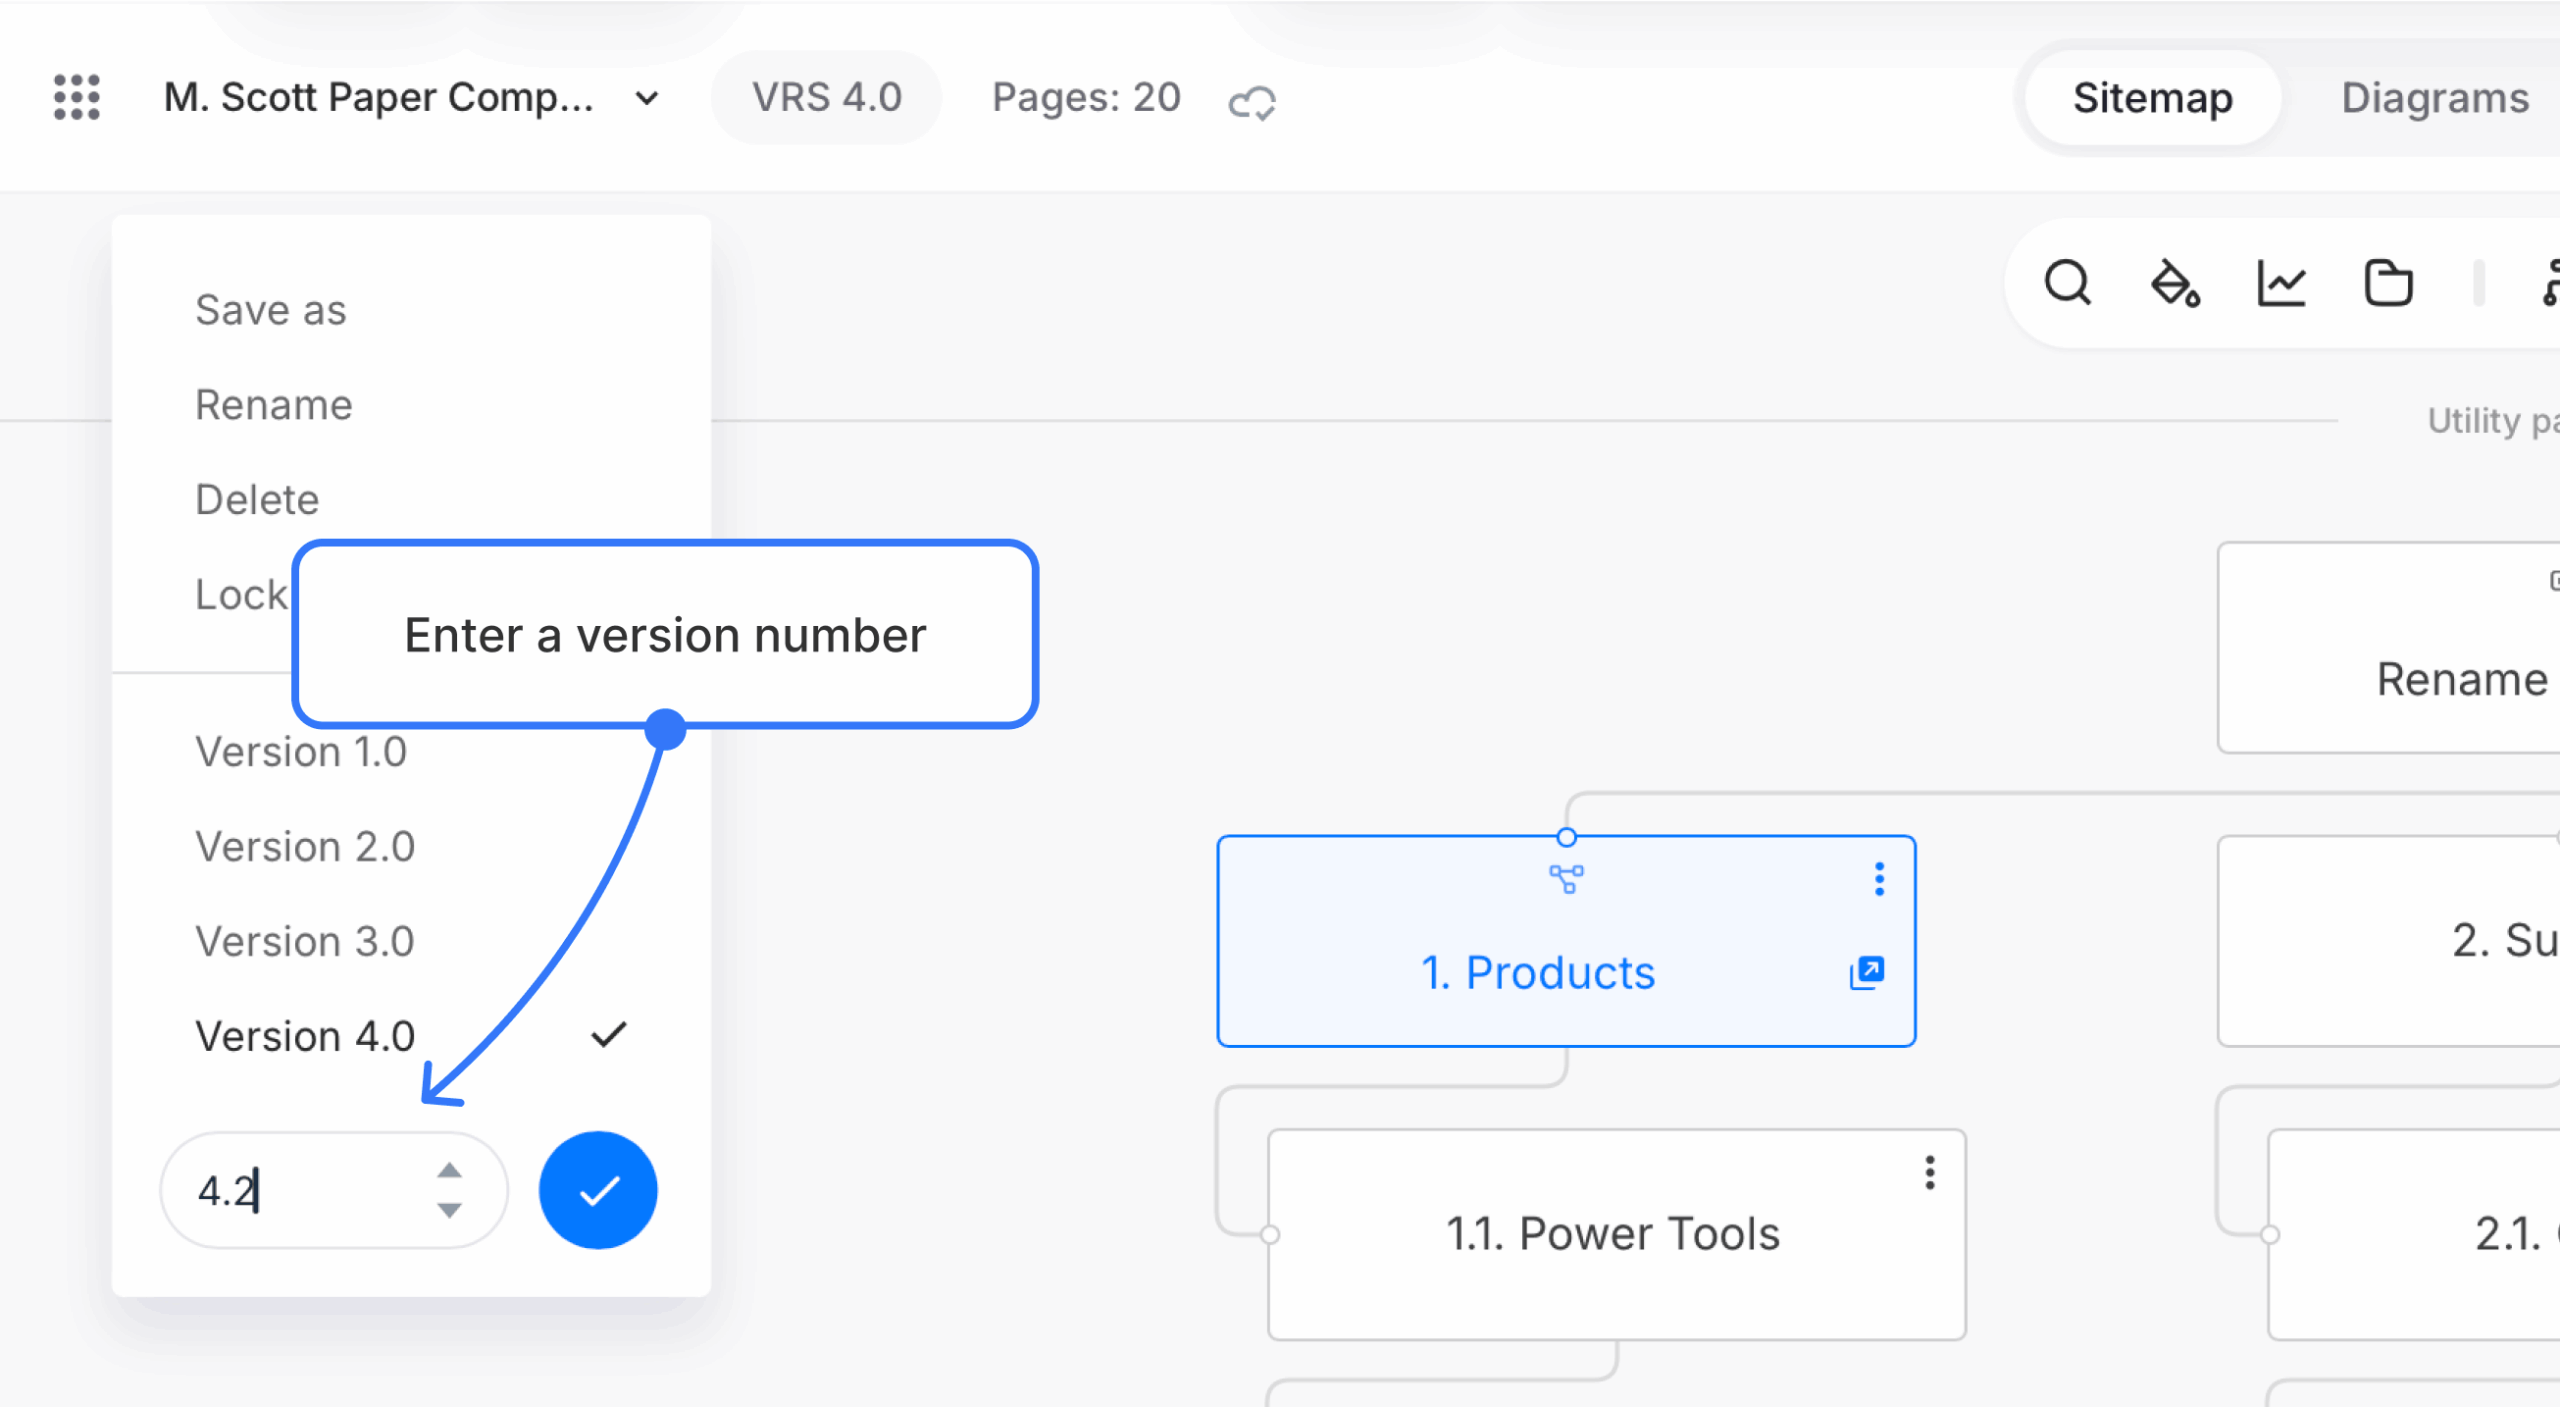
Task: Decrease version number with down arrow
Action: [x=450, y=1210]
